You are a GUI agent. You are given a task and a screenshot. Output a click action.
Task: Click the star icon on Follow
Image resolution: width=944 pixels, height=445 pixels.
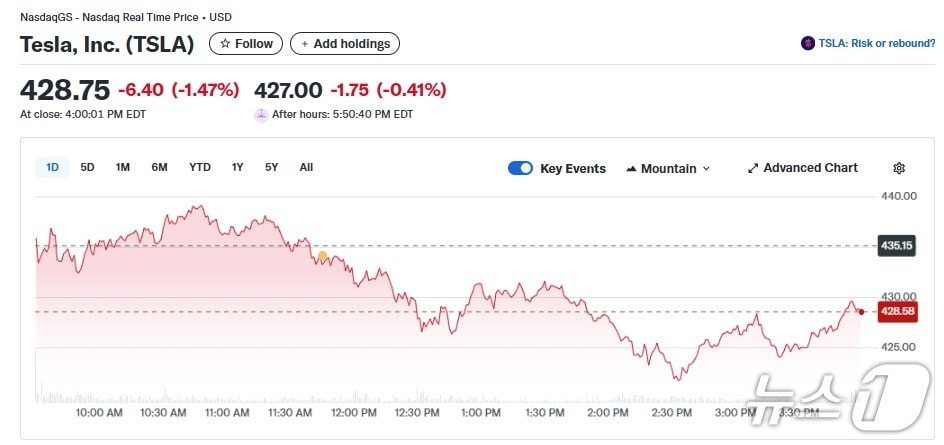point(225,44)
